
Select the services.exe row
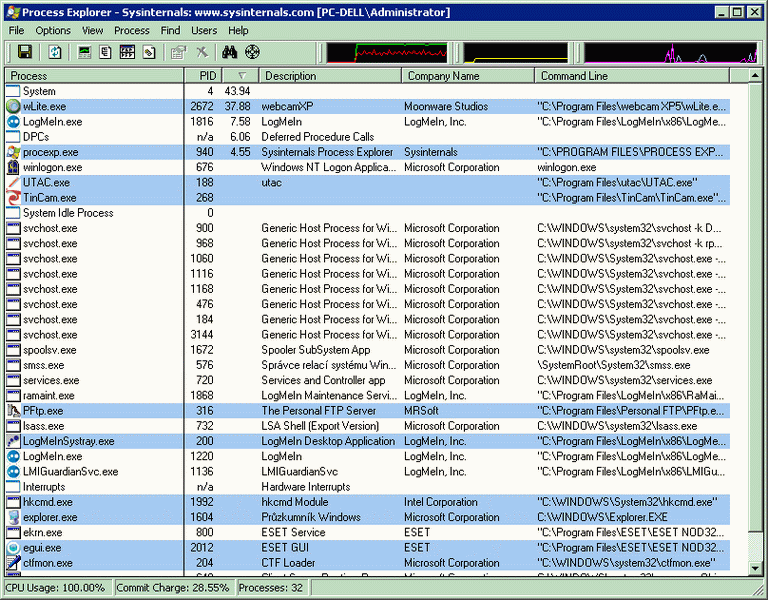click(368, 380)
